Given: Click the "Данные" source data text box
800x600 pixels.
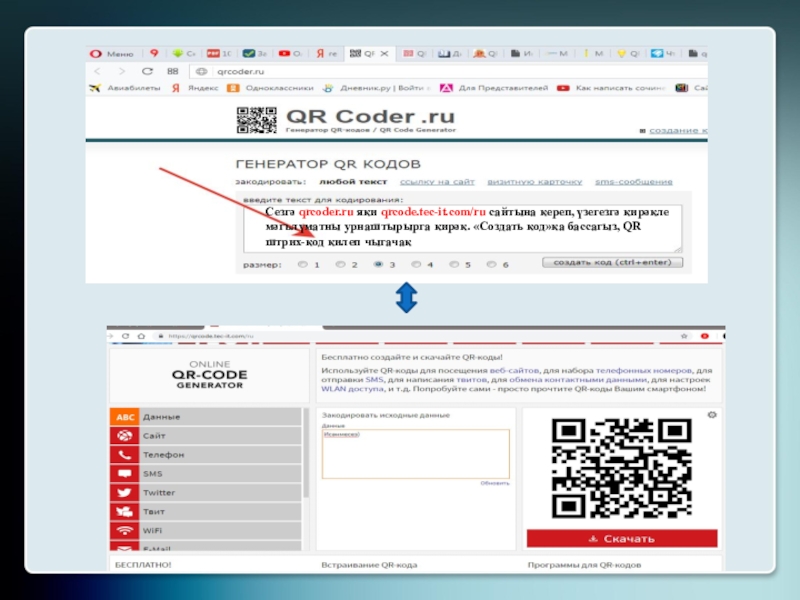Looking at the screenshot, I should tap(416, 454).
